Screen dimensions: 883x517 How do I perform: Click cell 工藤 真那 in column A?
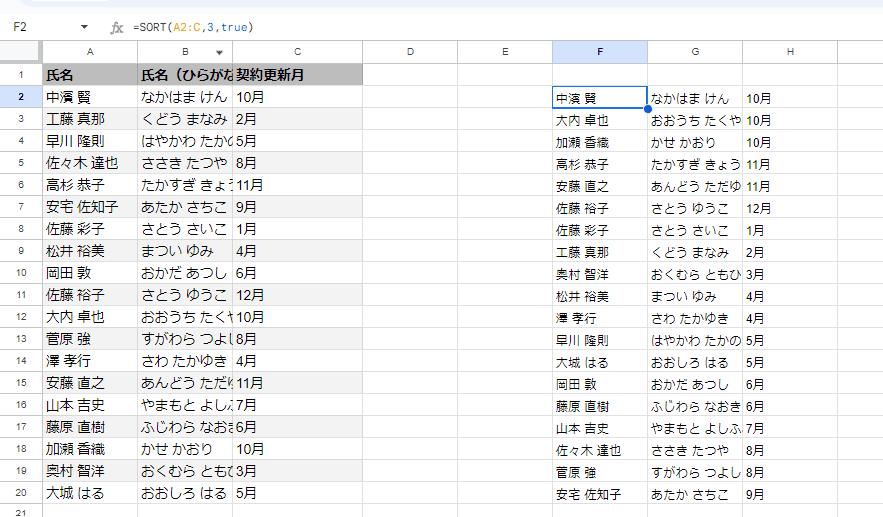[90, 119]
